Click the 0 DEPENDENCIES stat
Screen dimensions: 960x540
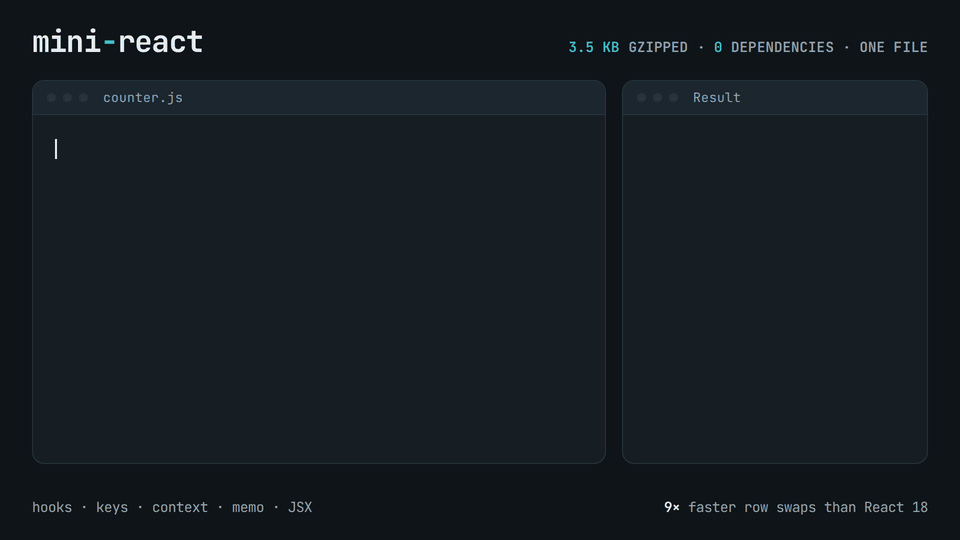coord(773,47)
